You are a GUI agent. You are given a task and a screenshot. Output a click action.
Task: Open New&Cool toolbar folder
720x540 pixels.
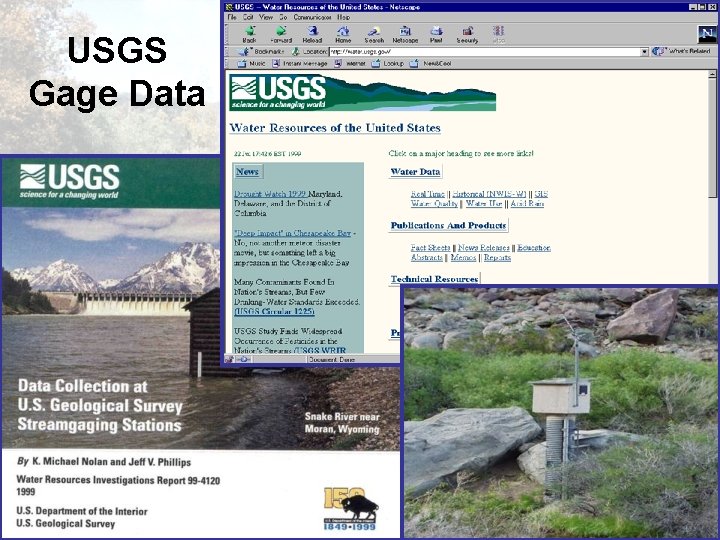pyautogui.click(x=430, y=63)
